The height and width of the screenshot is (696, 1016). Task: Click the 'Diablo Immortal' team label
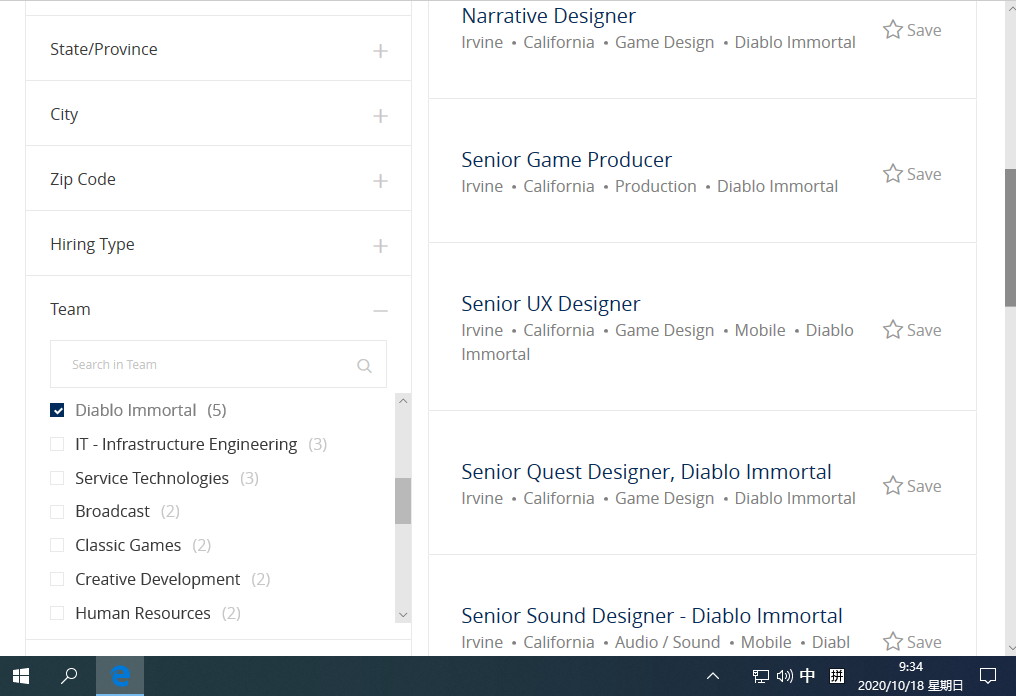[135, 410]
